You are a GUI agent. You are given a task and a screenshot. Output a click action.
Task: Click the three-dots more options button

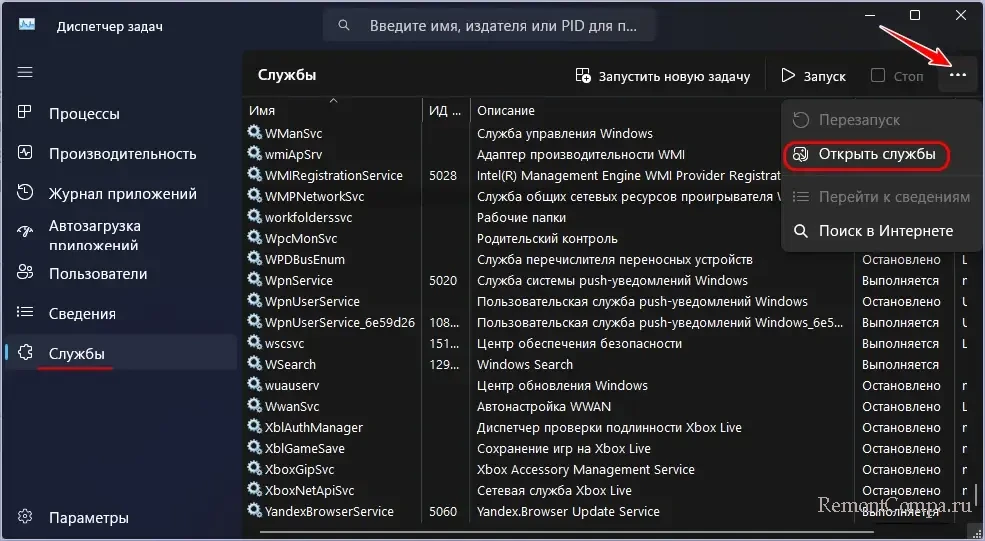[x=958, y=76]
